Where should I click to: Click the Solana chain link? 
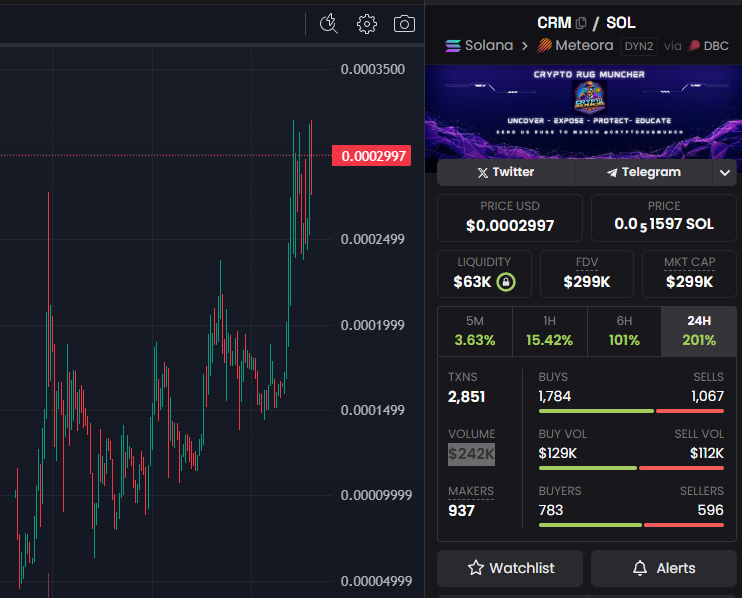point(479,45)
